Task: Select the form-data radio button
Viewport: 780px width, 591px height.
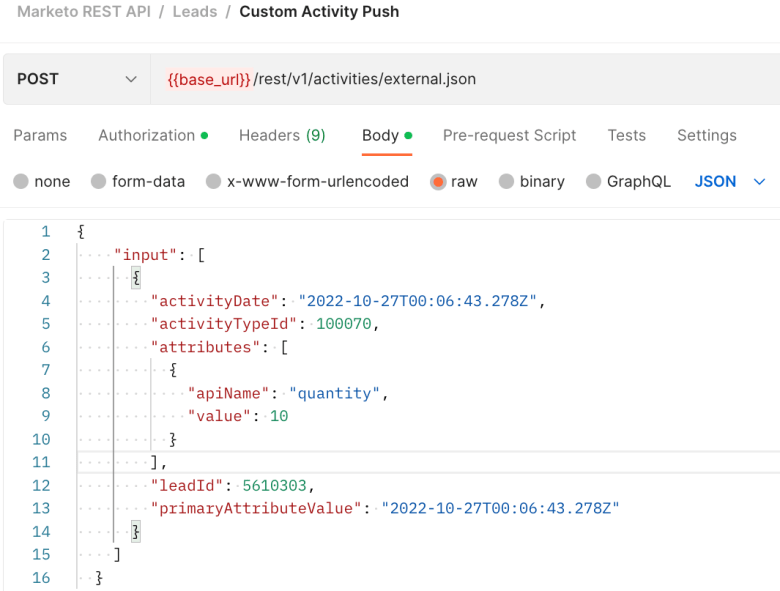Action: point(98,182)
